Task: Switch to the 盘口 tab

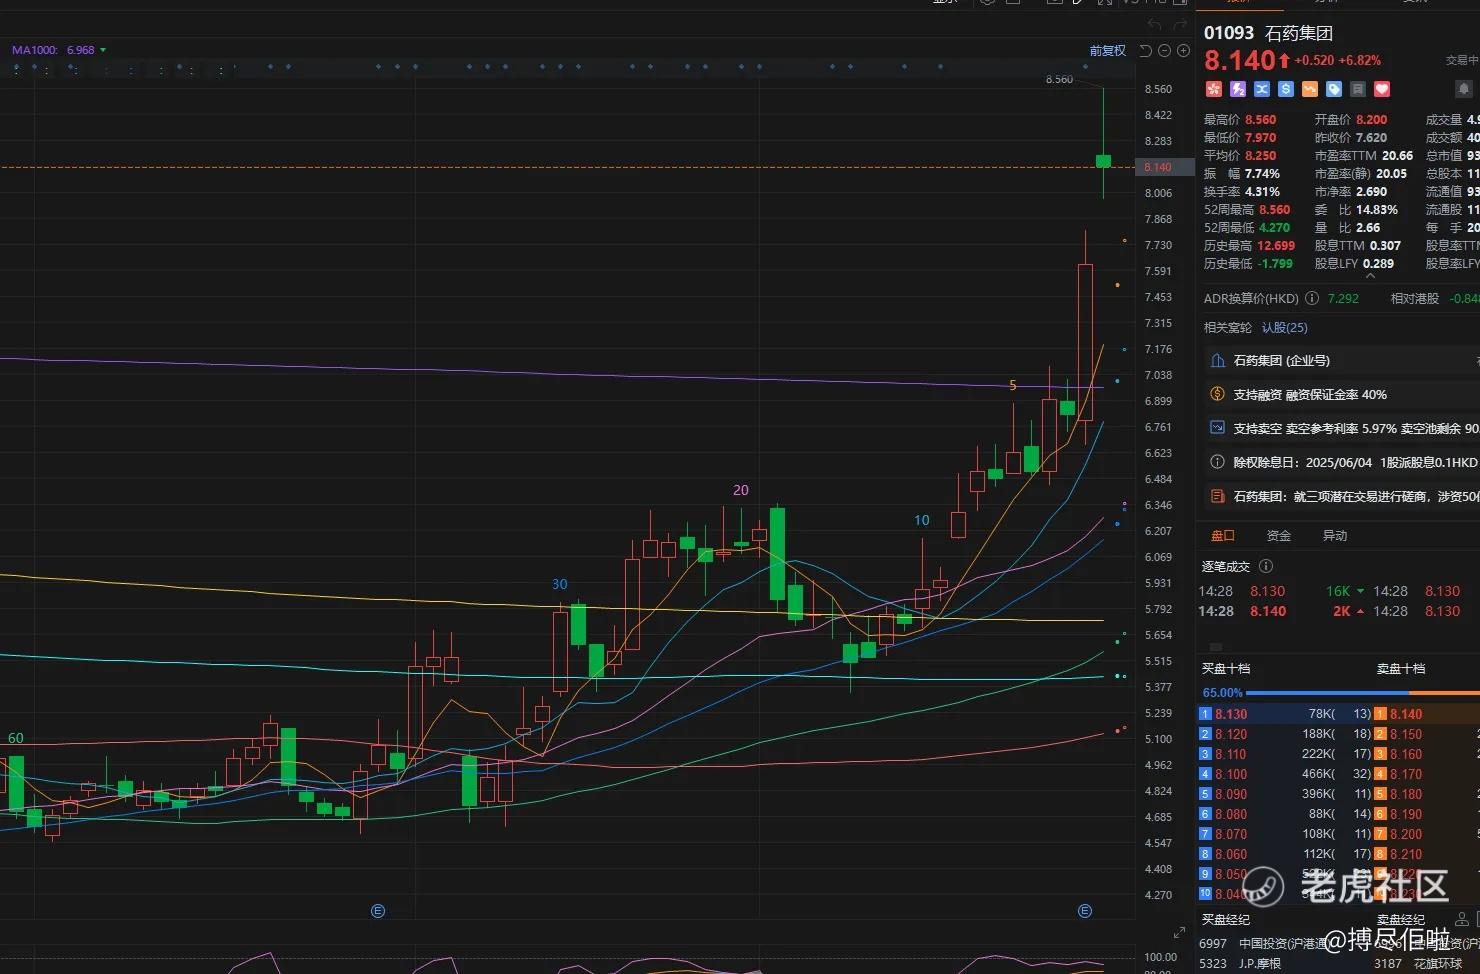Action: tap(1222, 536)
